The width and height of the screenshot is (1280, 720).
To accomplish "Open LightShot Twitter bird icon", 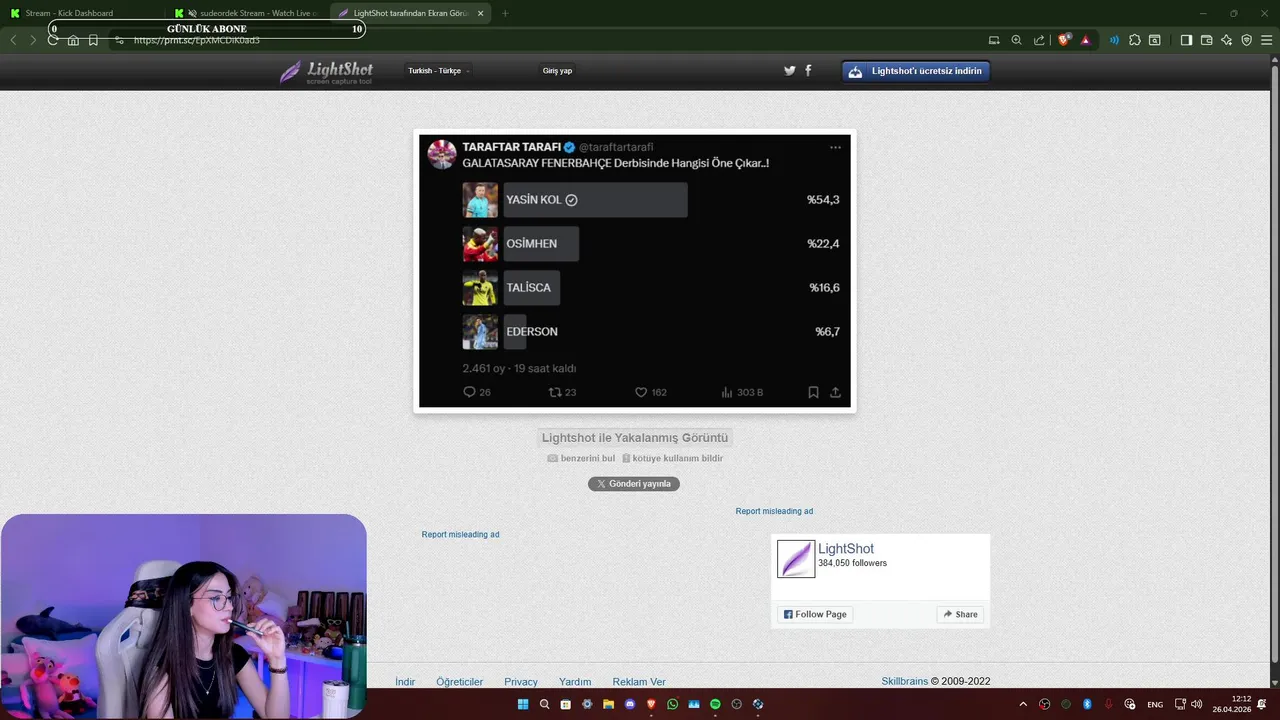I will [x=789, y=71].
